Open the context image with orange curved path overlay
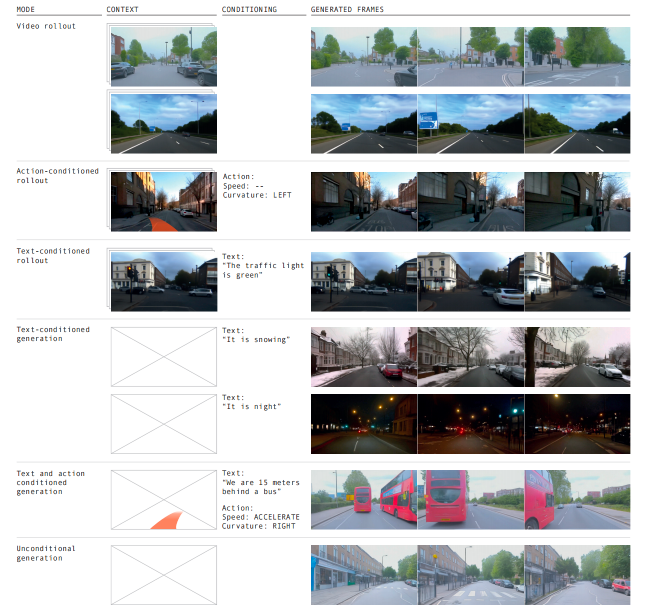The height and width of the screenshot is (611, 647). click(x=164, y=202)
